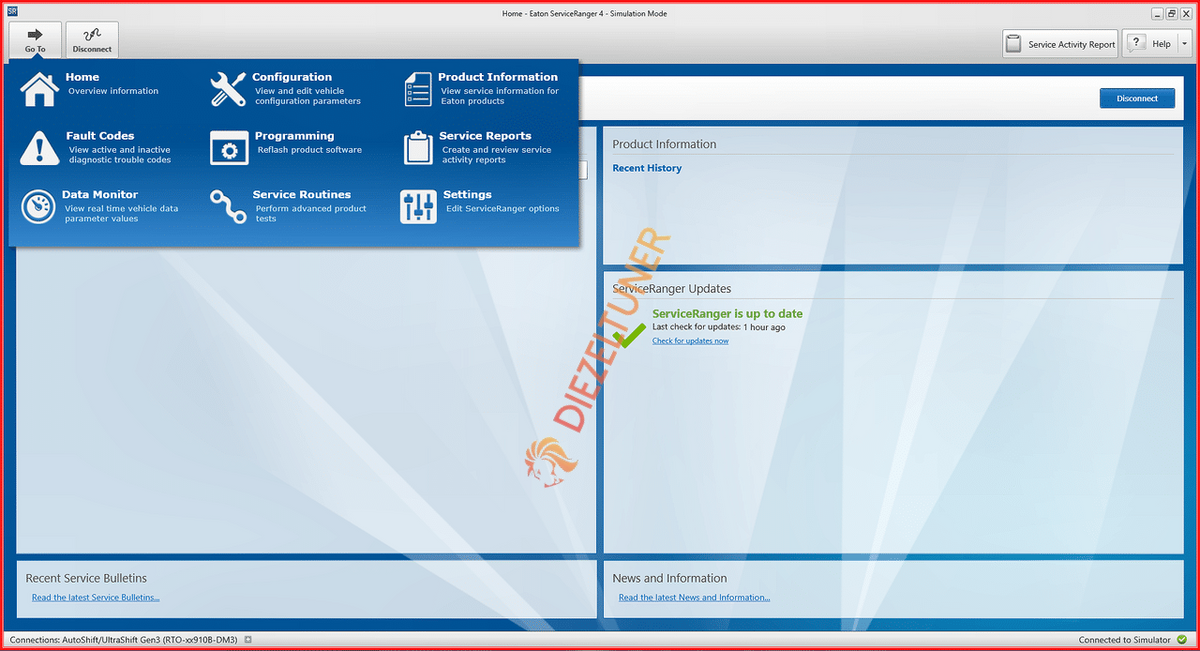Click the ServiceRanger Updates panel heading
This screenshot has width=1200, height=651.
(671, 289)
